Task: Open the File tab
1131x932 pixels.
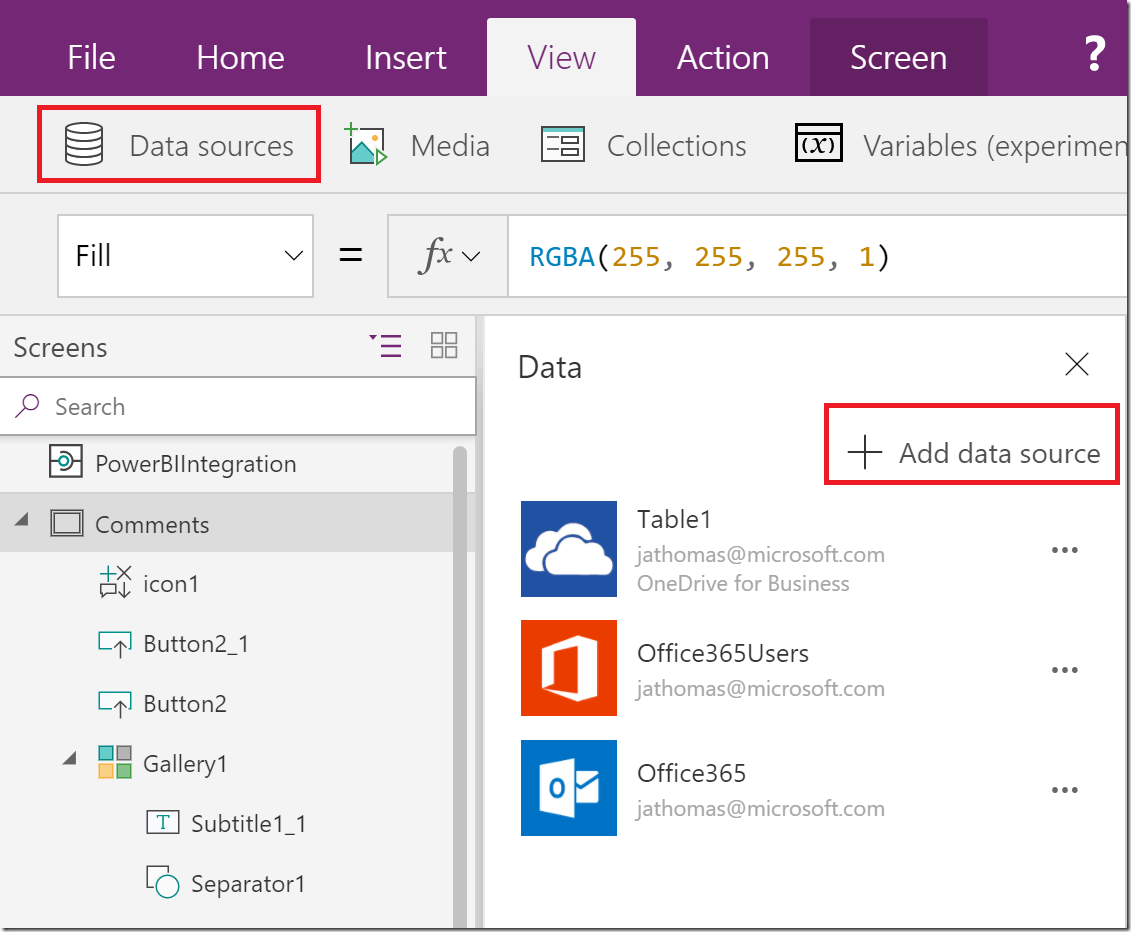Action: tap(91, 58)
